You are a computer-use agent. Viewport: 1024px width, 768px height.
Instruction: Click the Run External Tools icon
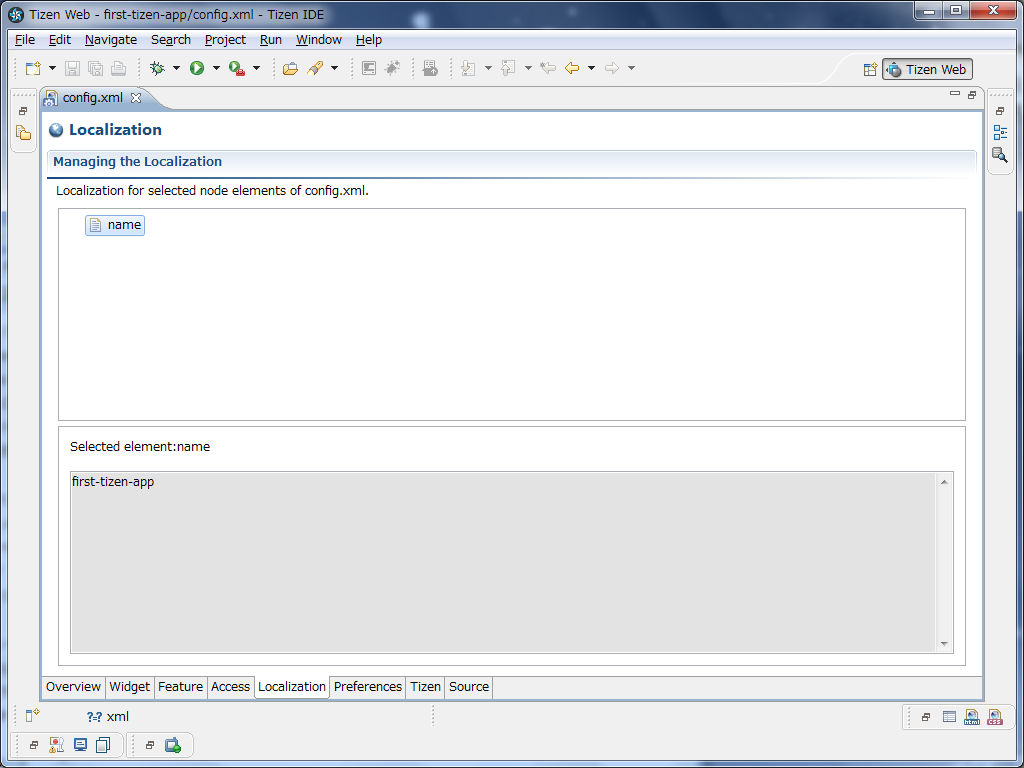pyautogui.click(x=236, y=68)
